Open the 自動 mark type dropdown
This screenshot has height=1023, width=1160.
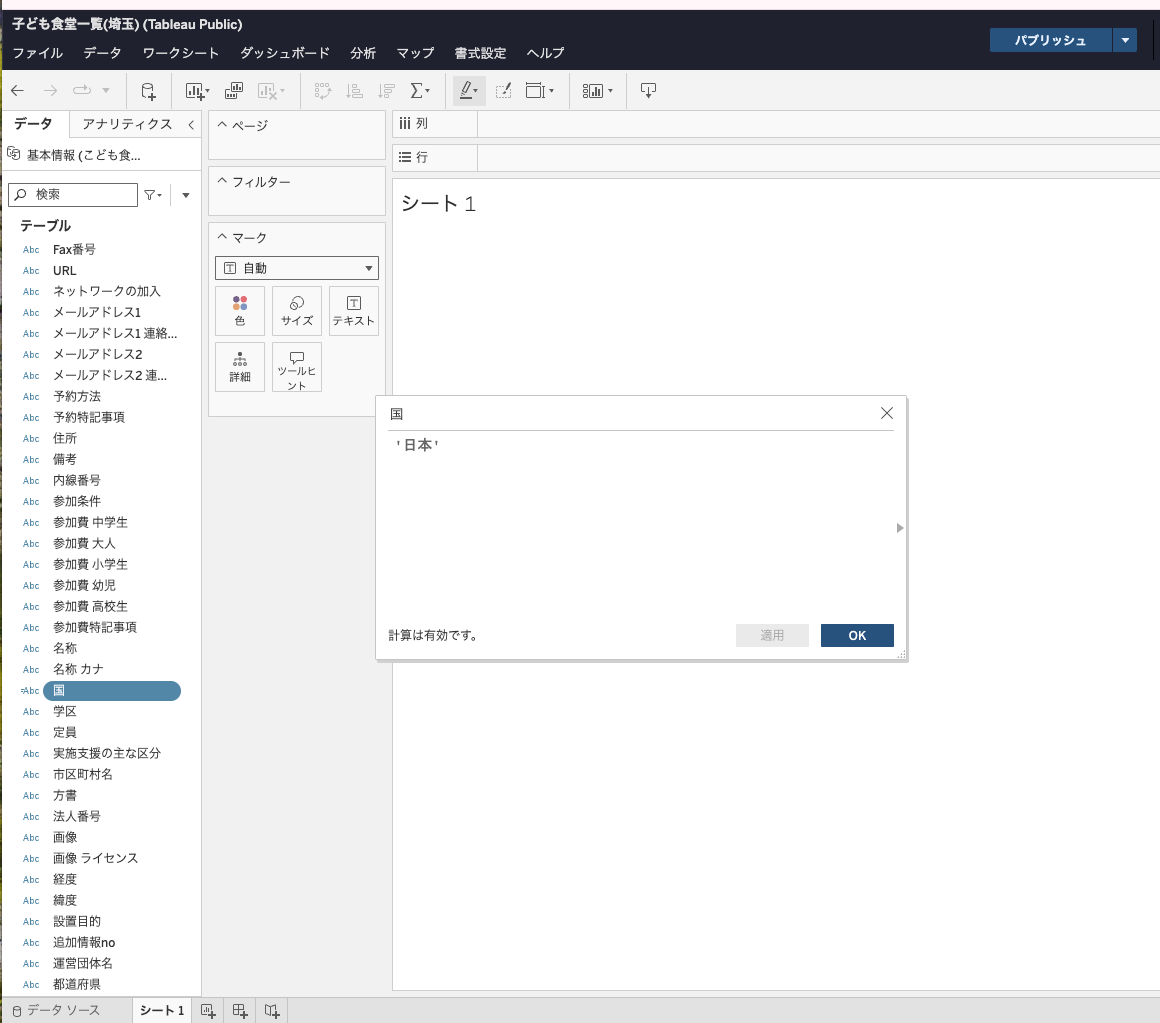pyautogui.click(x=297, y=268)
